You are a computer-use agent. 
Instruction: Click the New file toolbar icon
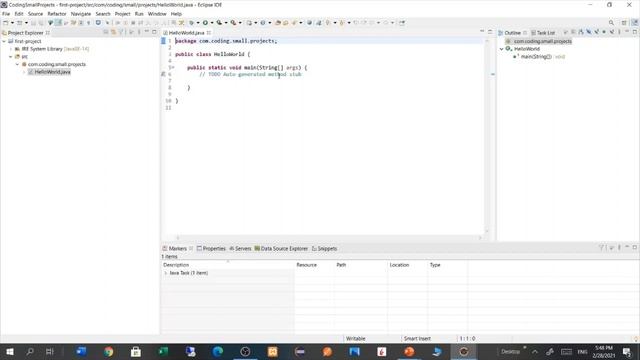pyautogui.click(x=6, y=23)
